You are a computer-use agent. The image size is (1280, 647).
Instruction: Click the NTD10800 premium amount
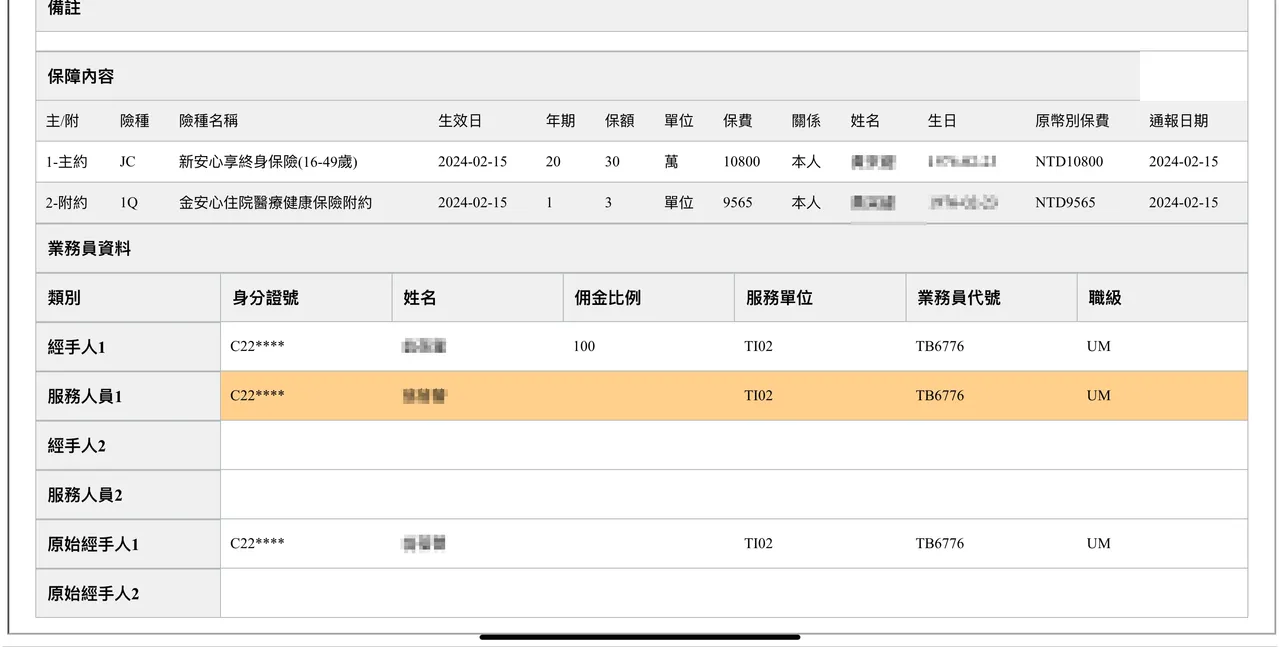[1069, 162]
